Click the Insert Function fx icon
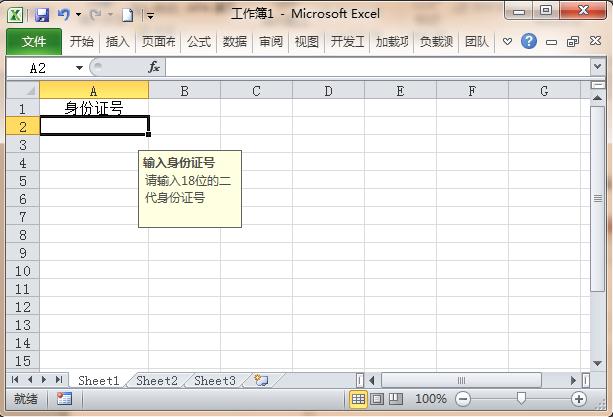The width and height of the screenshot is (613, 417). 154,67
